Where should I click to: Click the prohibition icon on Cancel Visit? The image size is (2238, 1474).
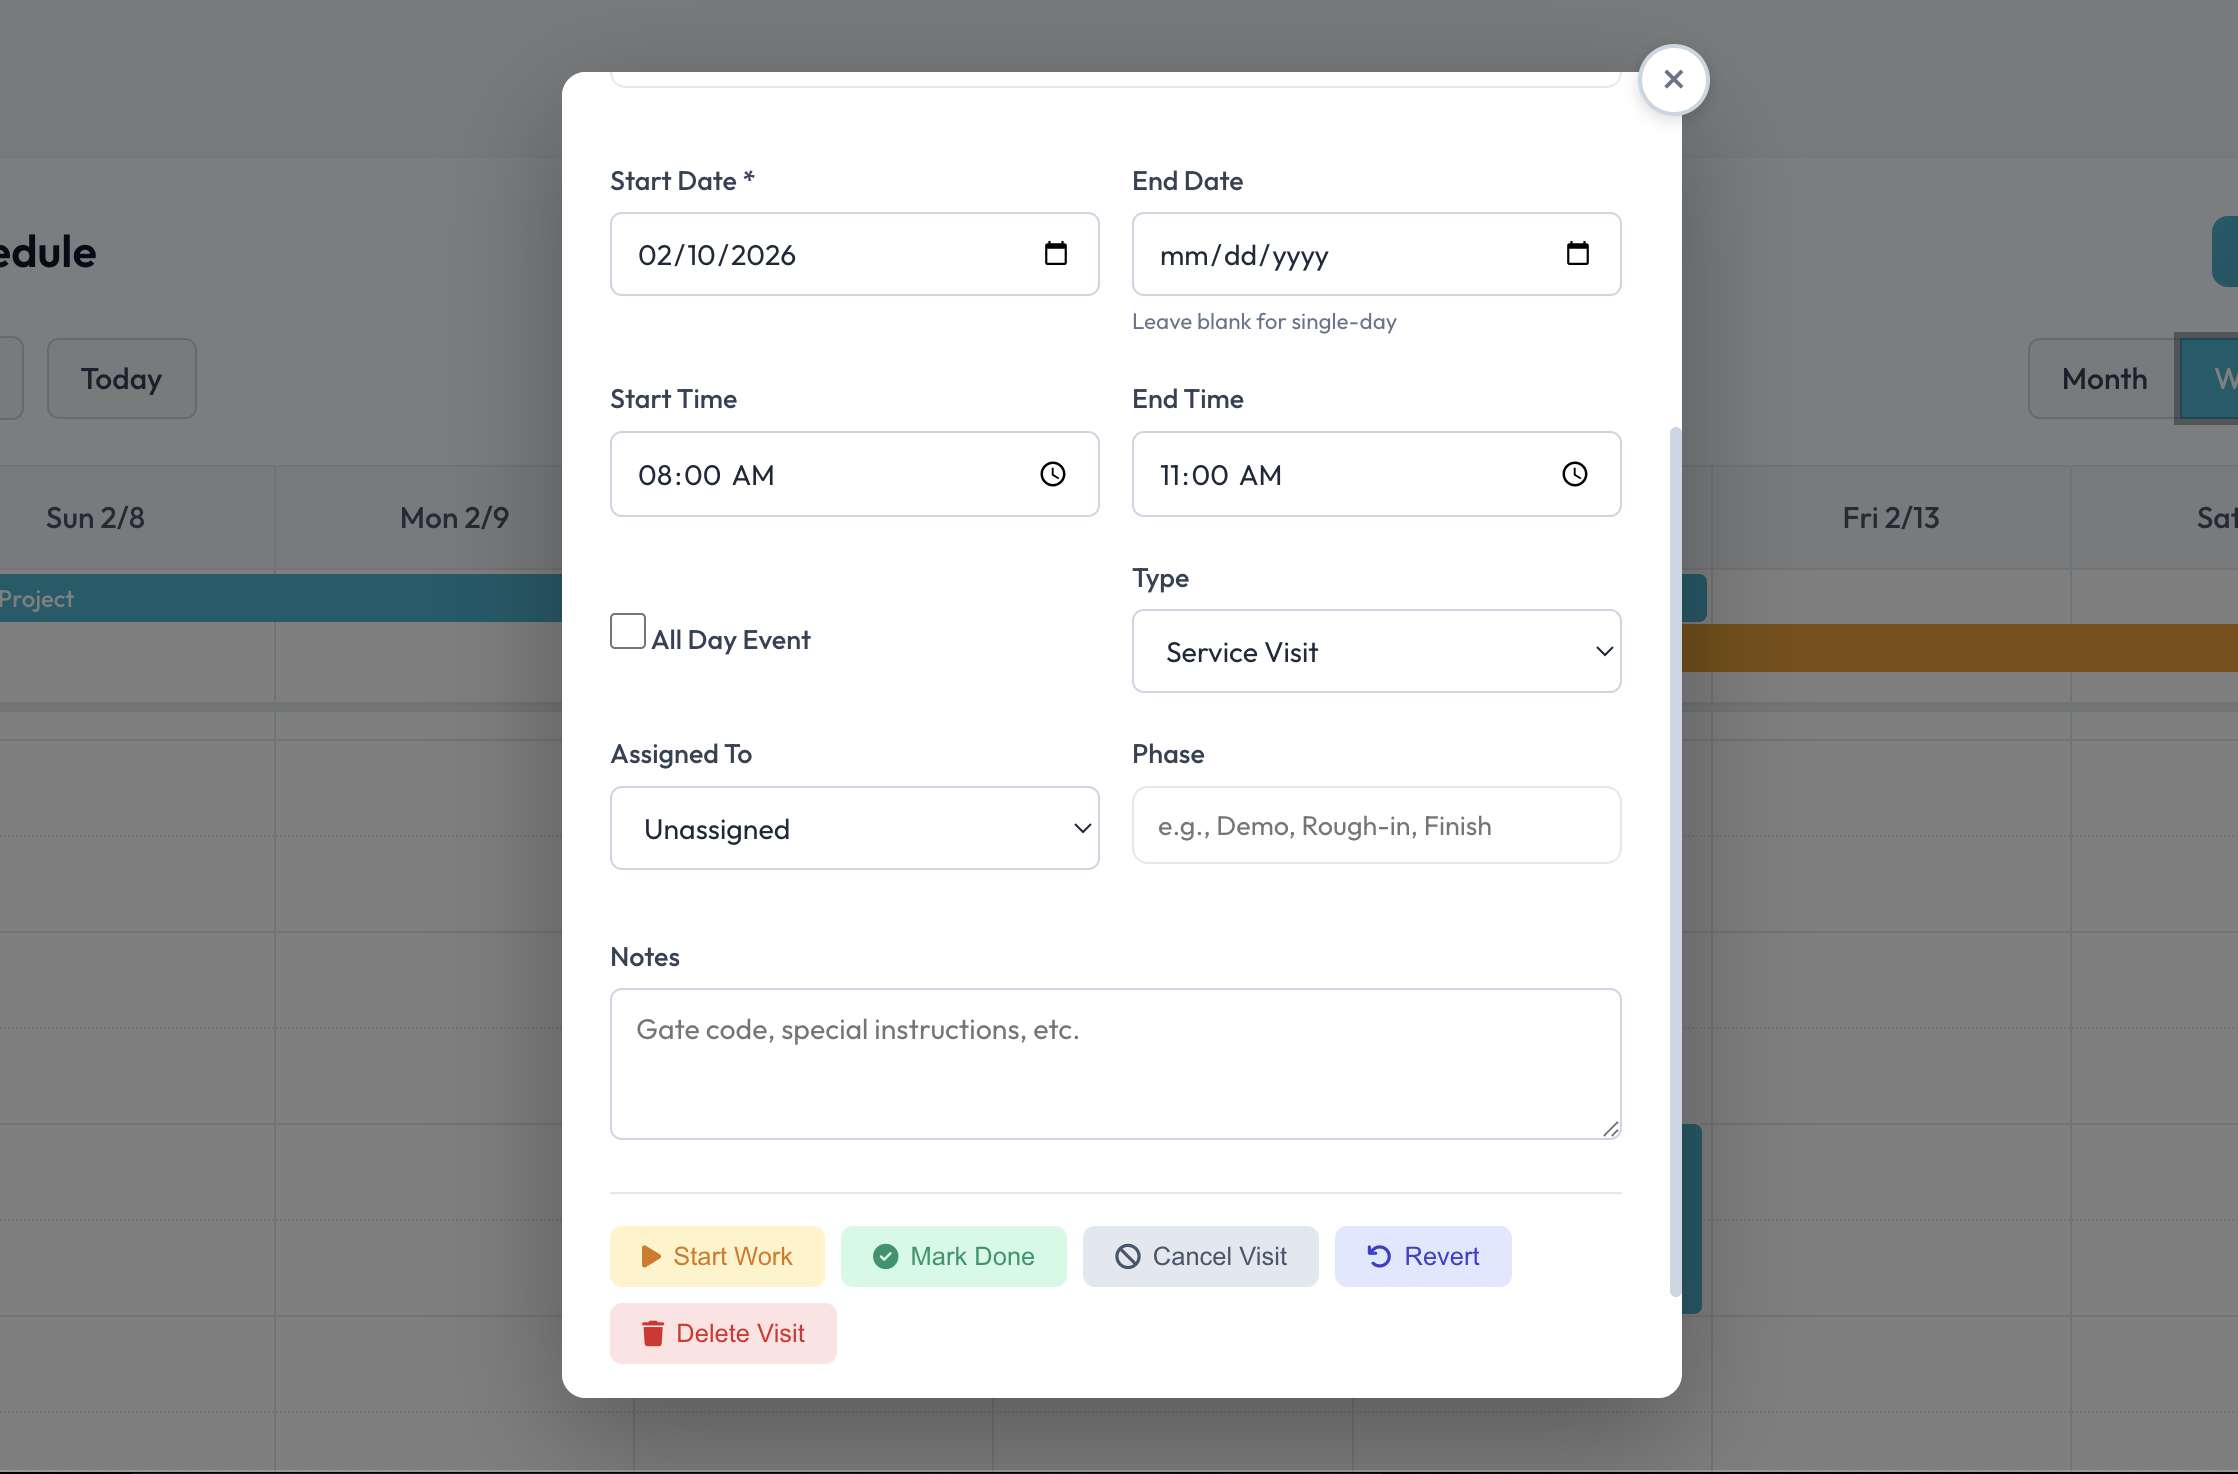point(1129,1256)
